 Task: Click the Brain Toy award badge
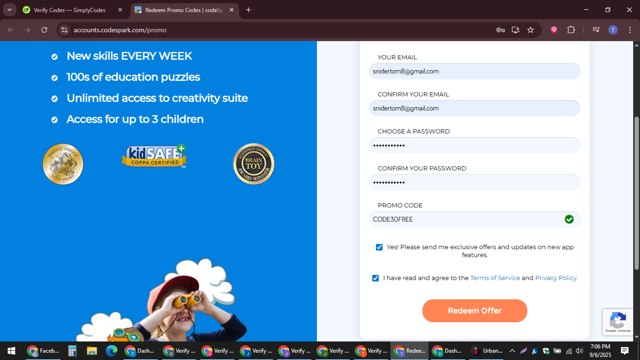pos(253,164)
